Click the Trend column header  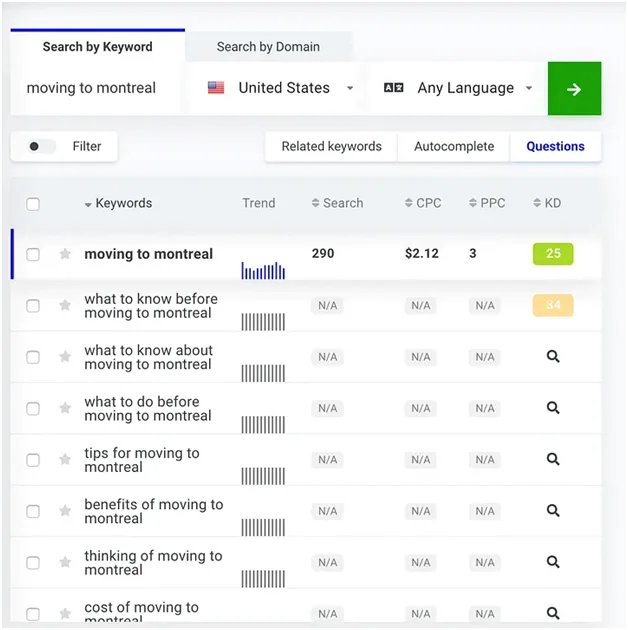259,203
